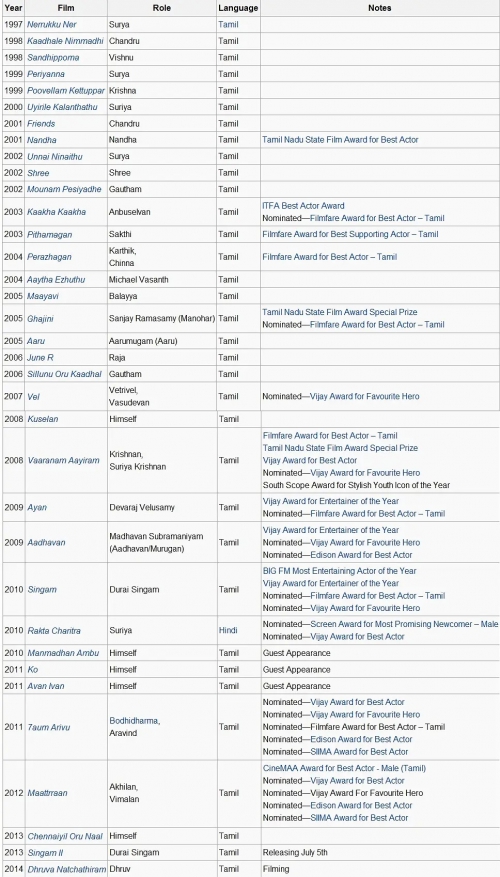Click Vijay Award for Best Actor under Vaaranam Aayiram
500x877 pixels.
click(x=310, y=460)
